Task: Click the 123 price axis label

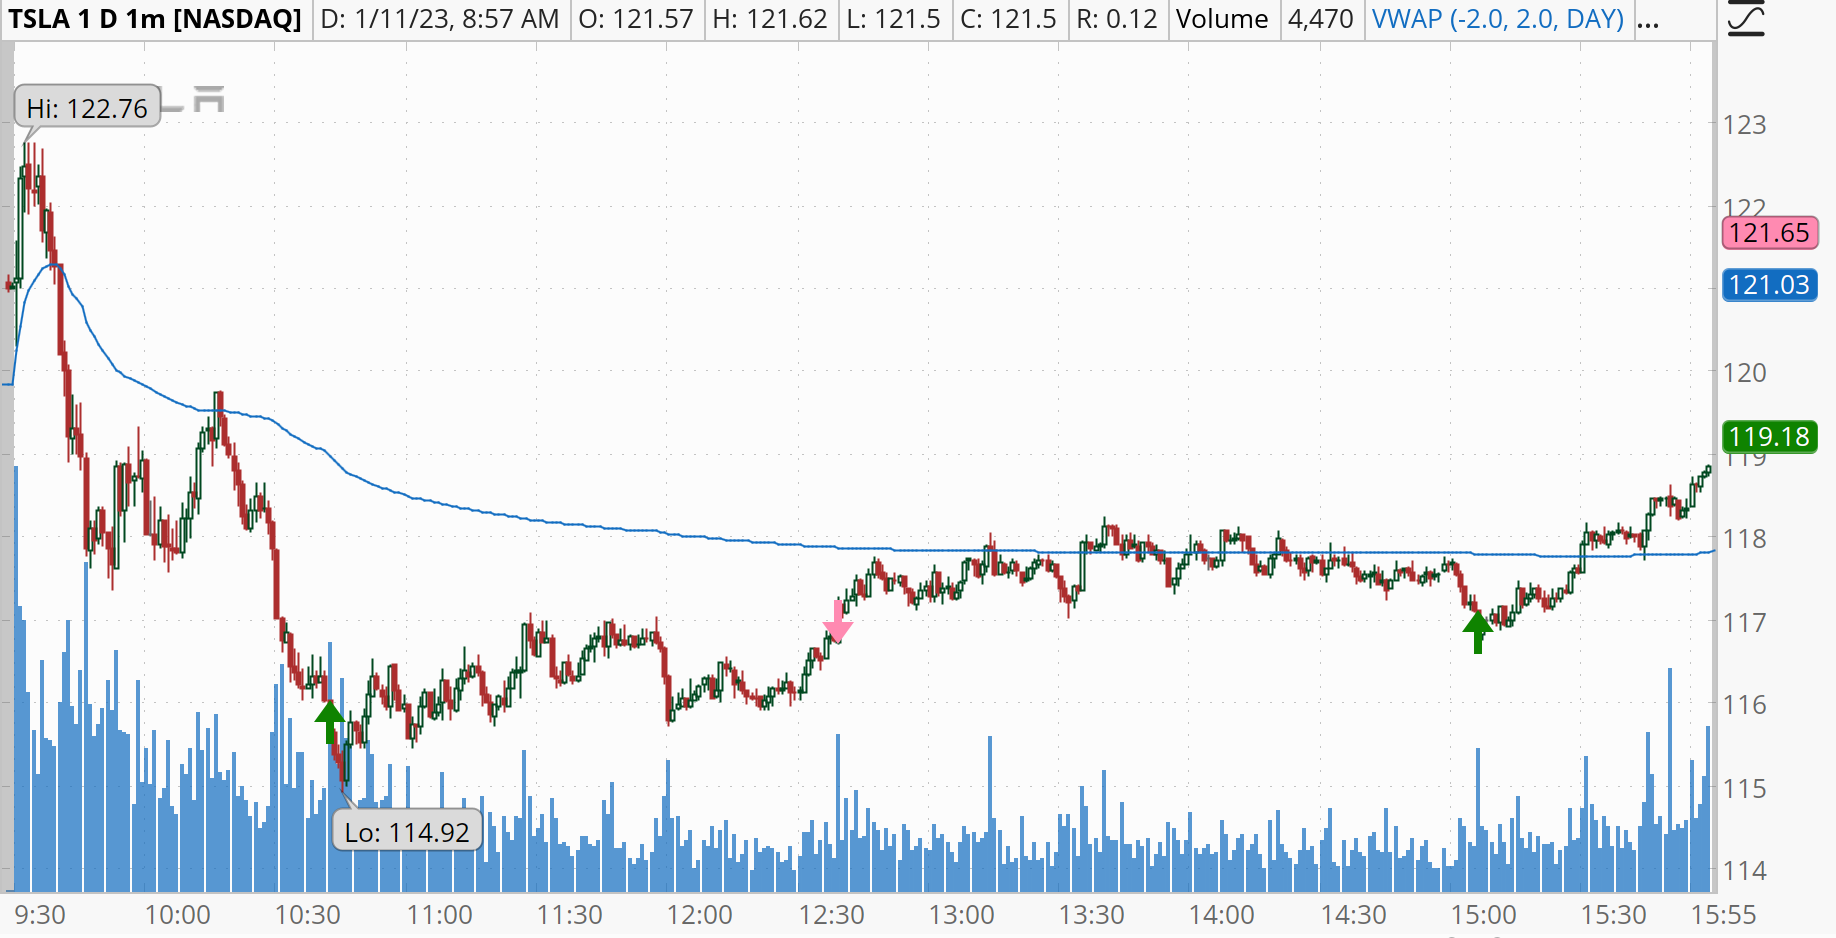Action: (x=1745, y=125)
